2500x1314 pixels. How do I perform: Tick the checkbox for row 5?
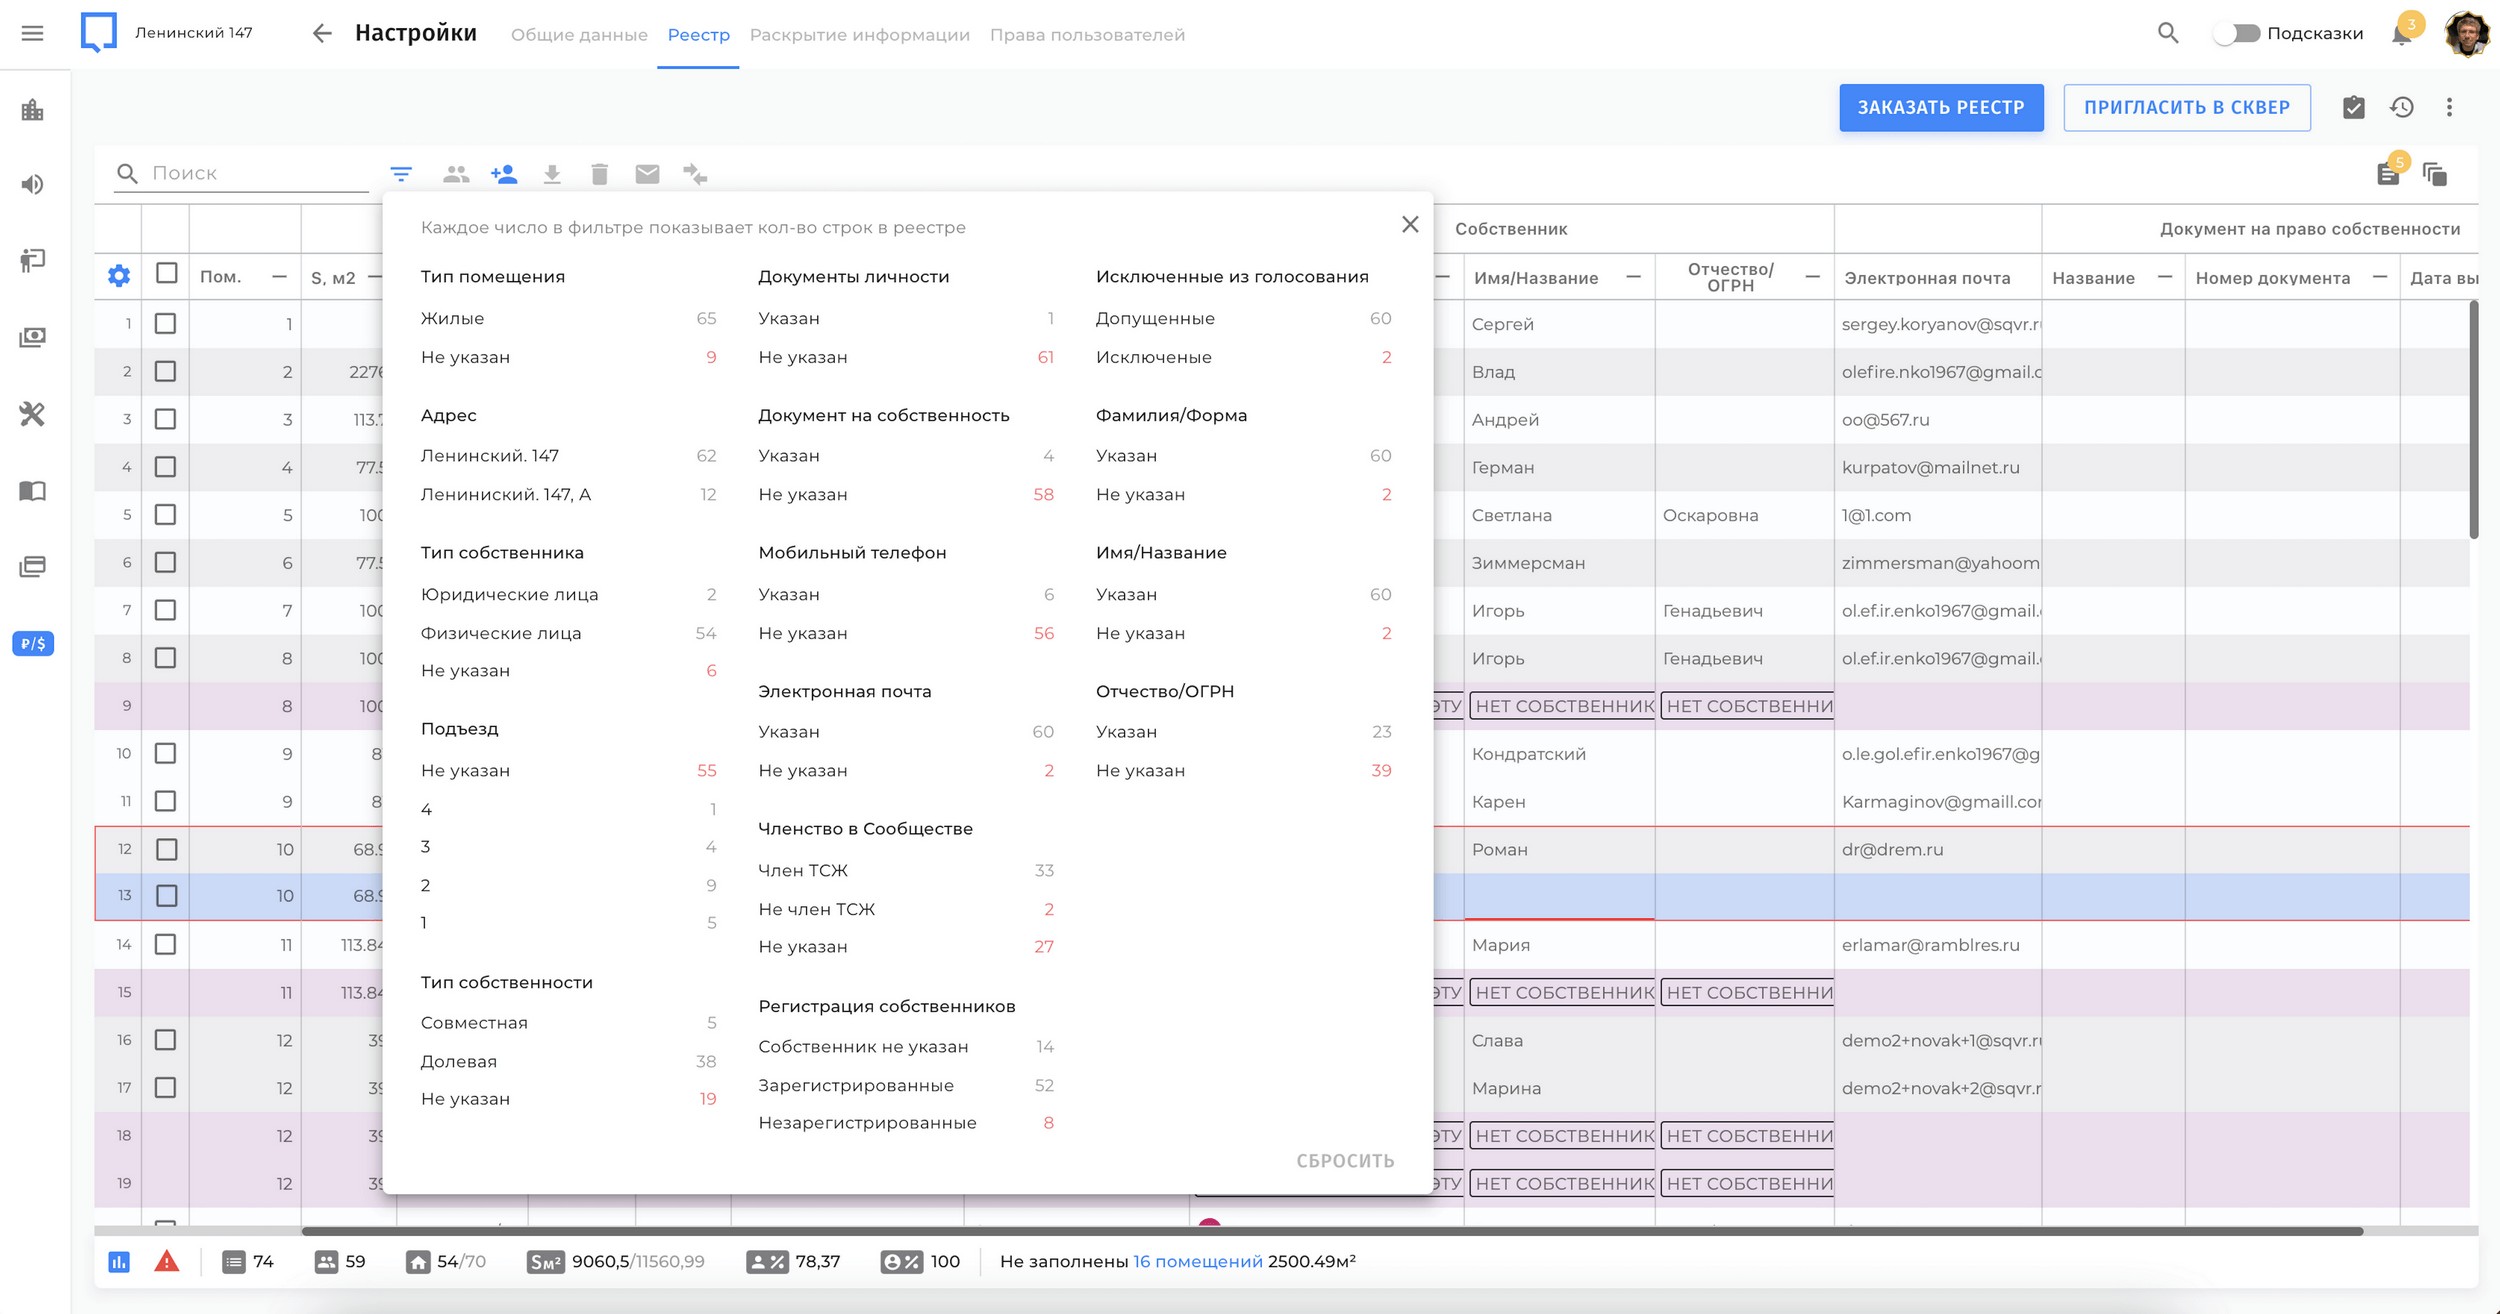pyautogui.click(x=166, y=515)
